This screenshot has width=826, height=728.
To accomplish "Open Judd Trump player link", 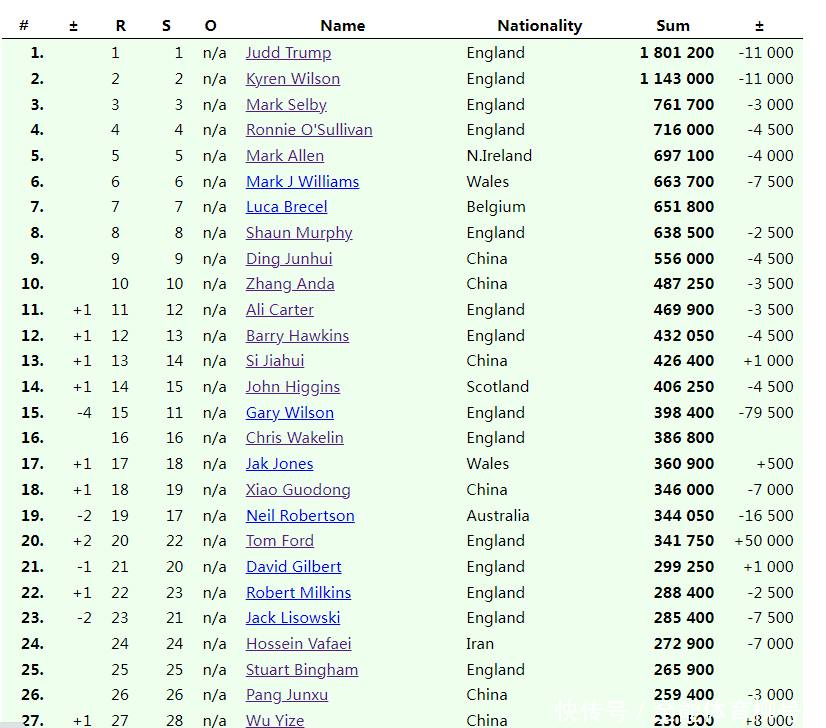I will [288, 53].
